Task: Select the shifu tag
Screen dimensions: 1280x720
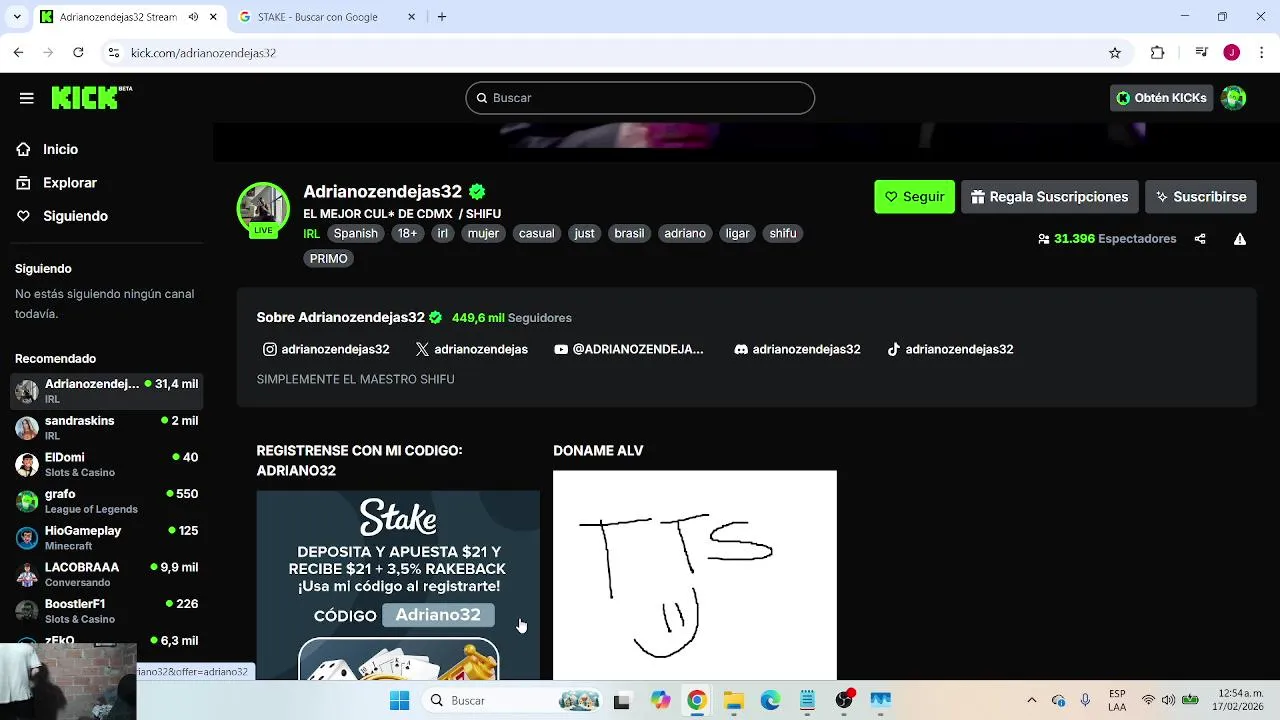Action: pyautogui.click(x=783, y=233)
